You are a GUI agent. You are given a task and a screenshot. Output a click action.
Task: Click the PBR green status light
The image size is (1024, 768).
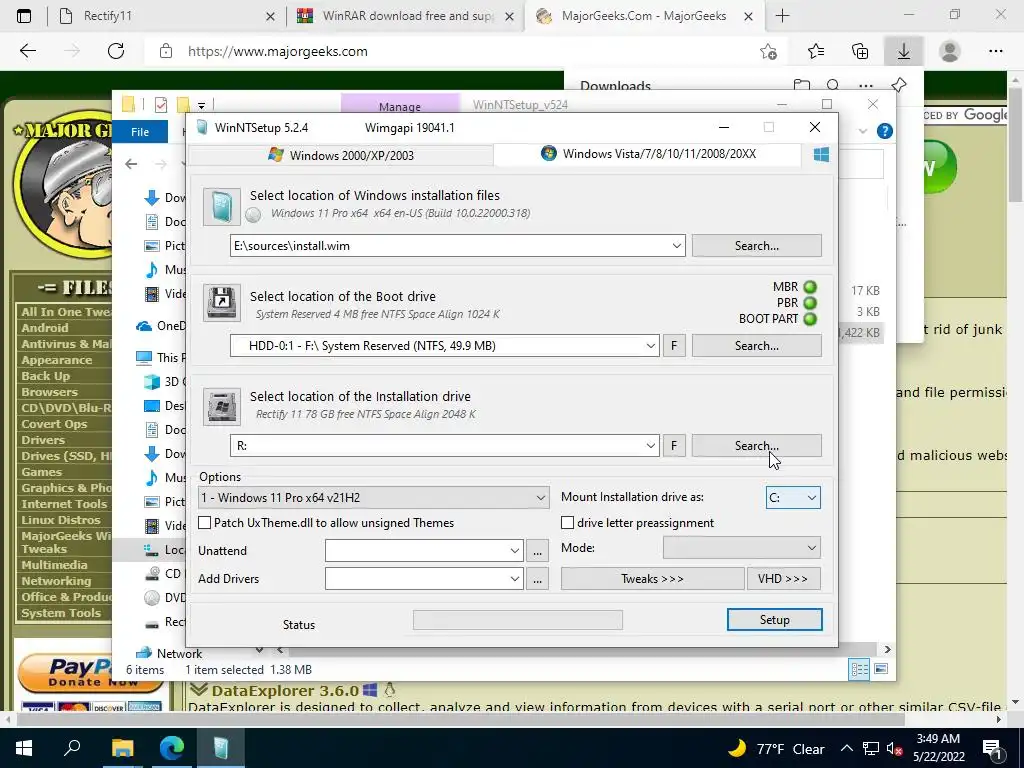tap(810, 303)
